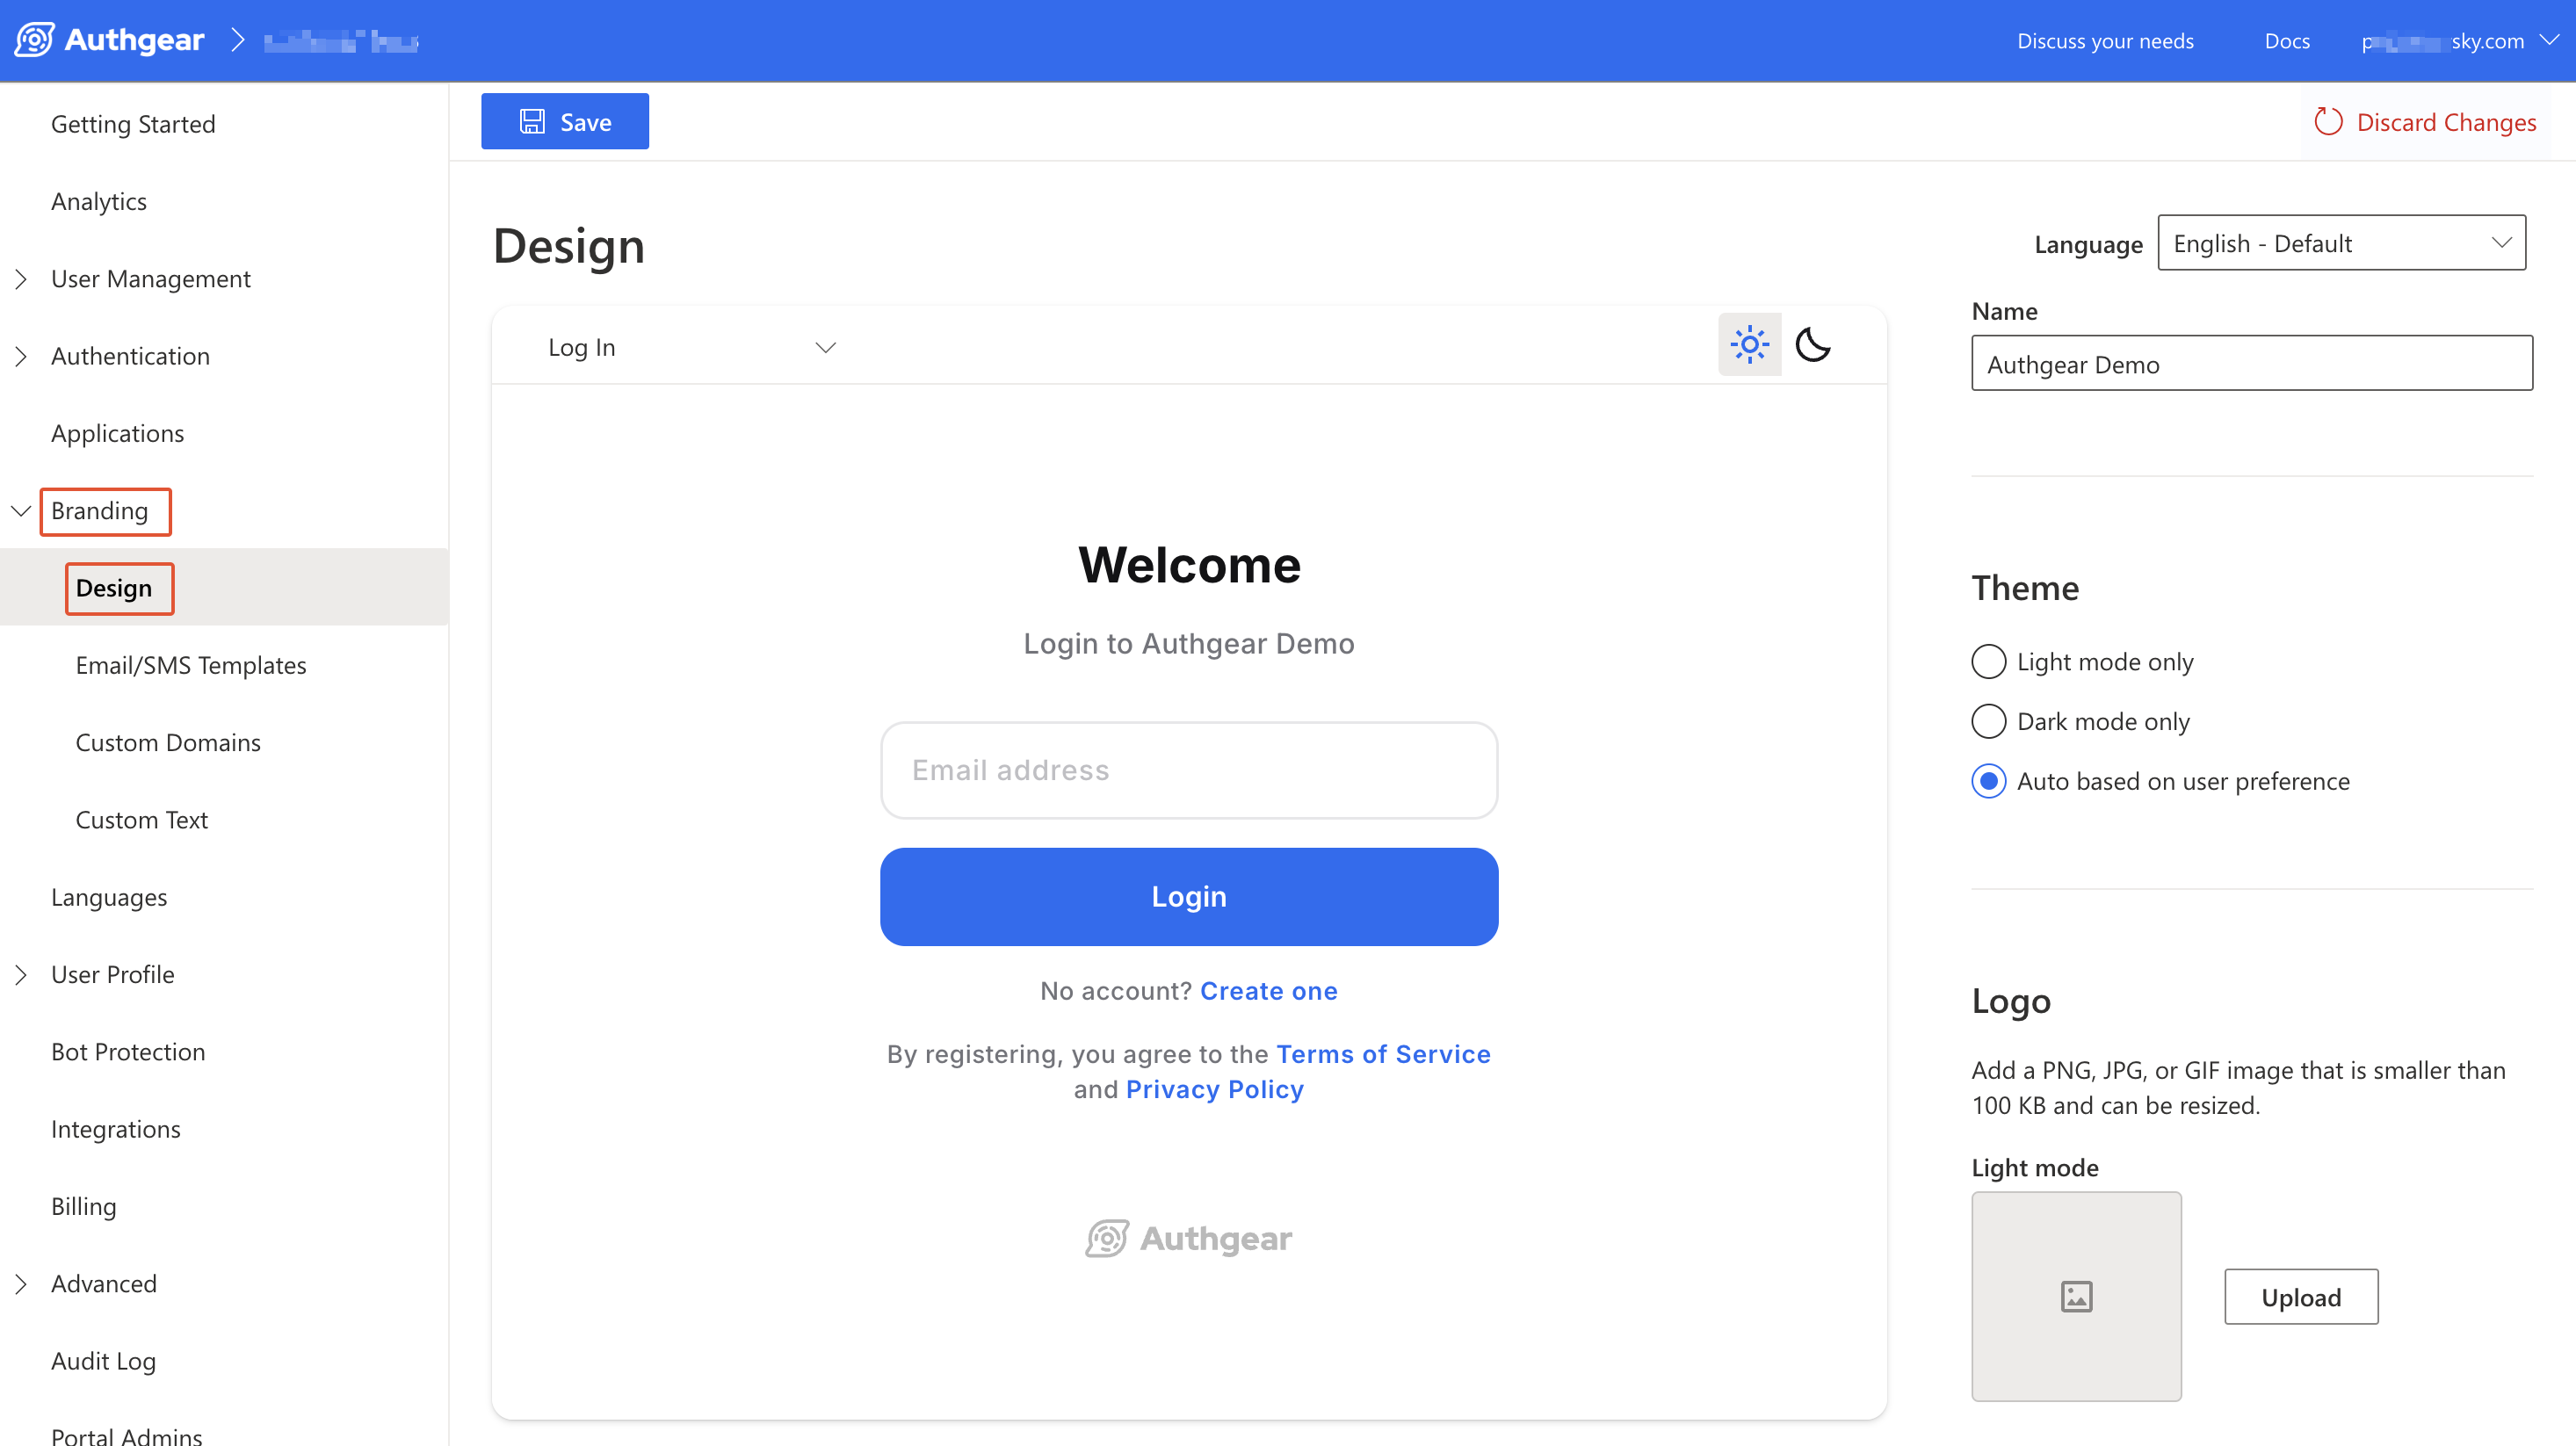The width and height of the screenshot is (2576, 1446).
Task: Switch preview to dark mode moon icon
Action: coord(1812,345)
